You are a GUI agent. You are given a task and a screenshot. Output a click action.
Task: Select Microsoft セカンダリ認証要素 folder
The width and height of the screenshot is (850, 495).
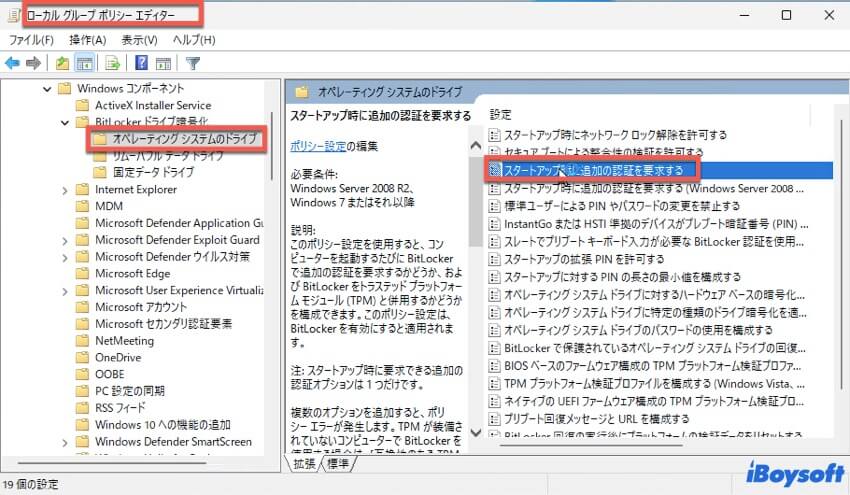(x=163, y=324)
